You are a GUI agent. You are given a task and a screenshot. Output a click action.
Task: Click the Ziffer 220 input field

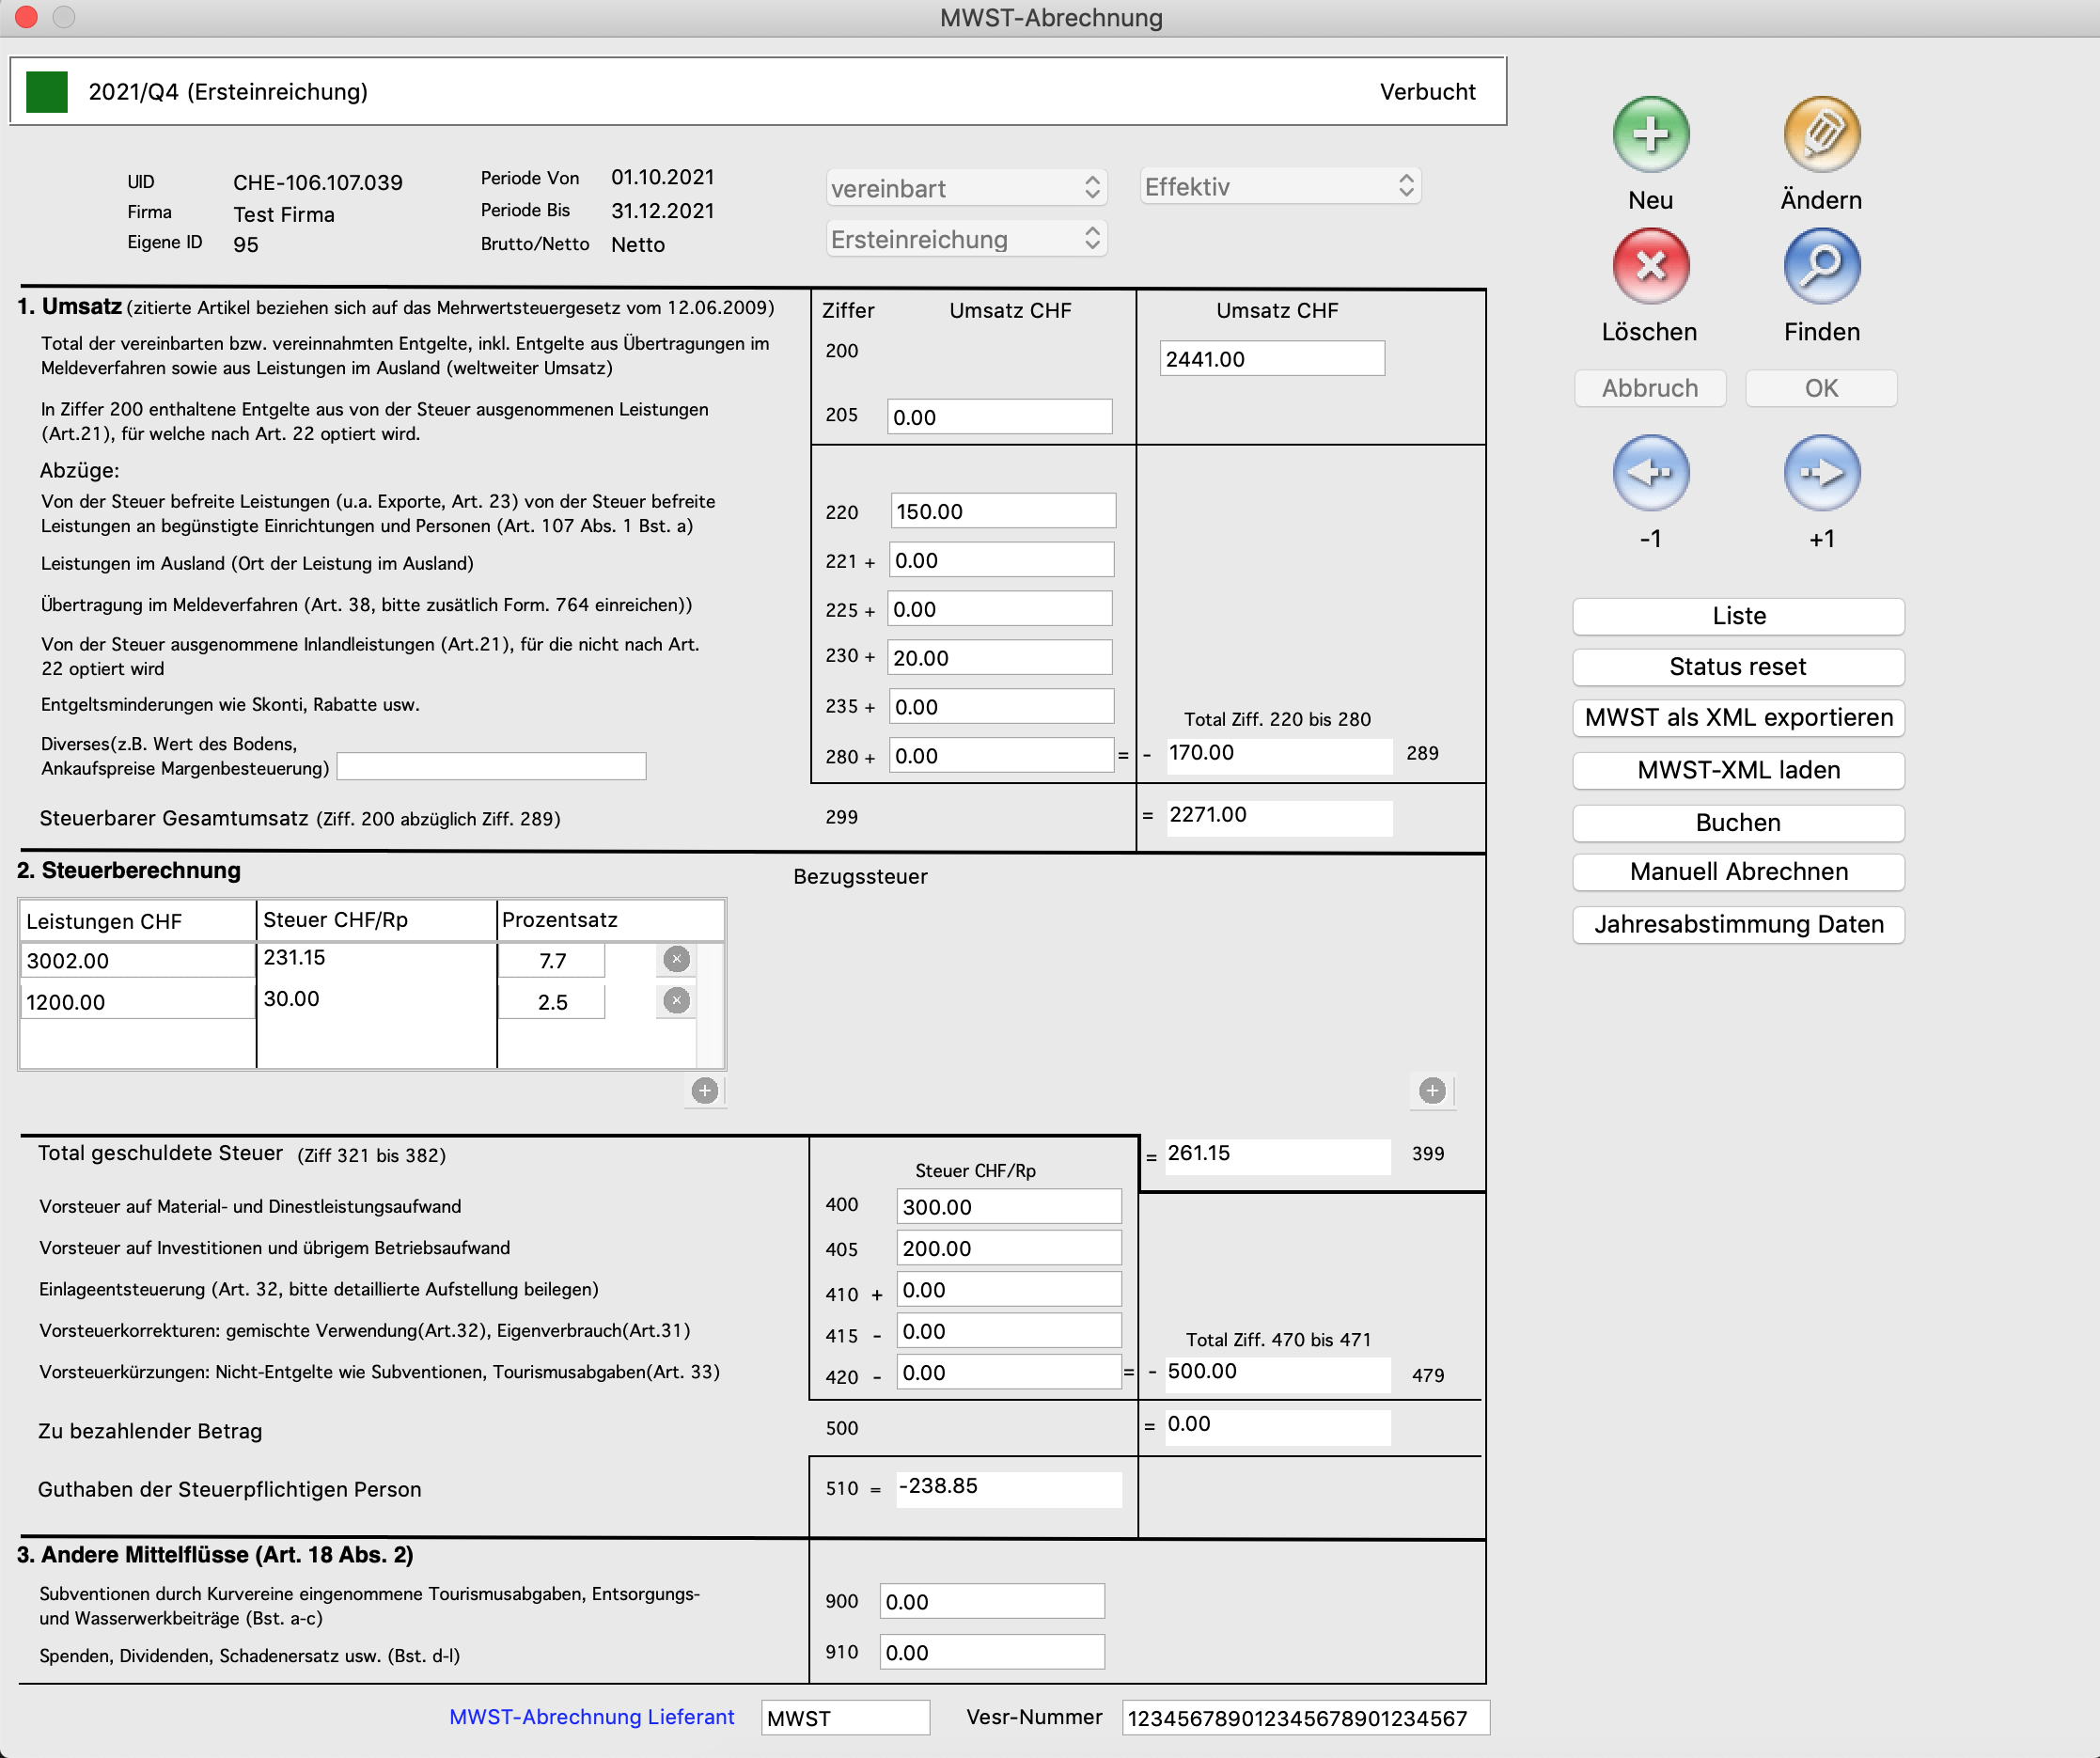pyautogui.click(x=1002, y=512)
